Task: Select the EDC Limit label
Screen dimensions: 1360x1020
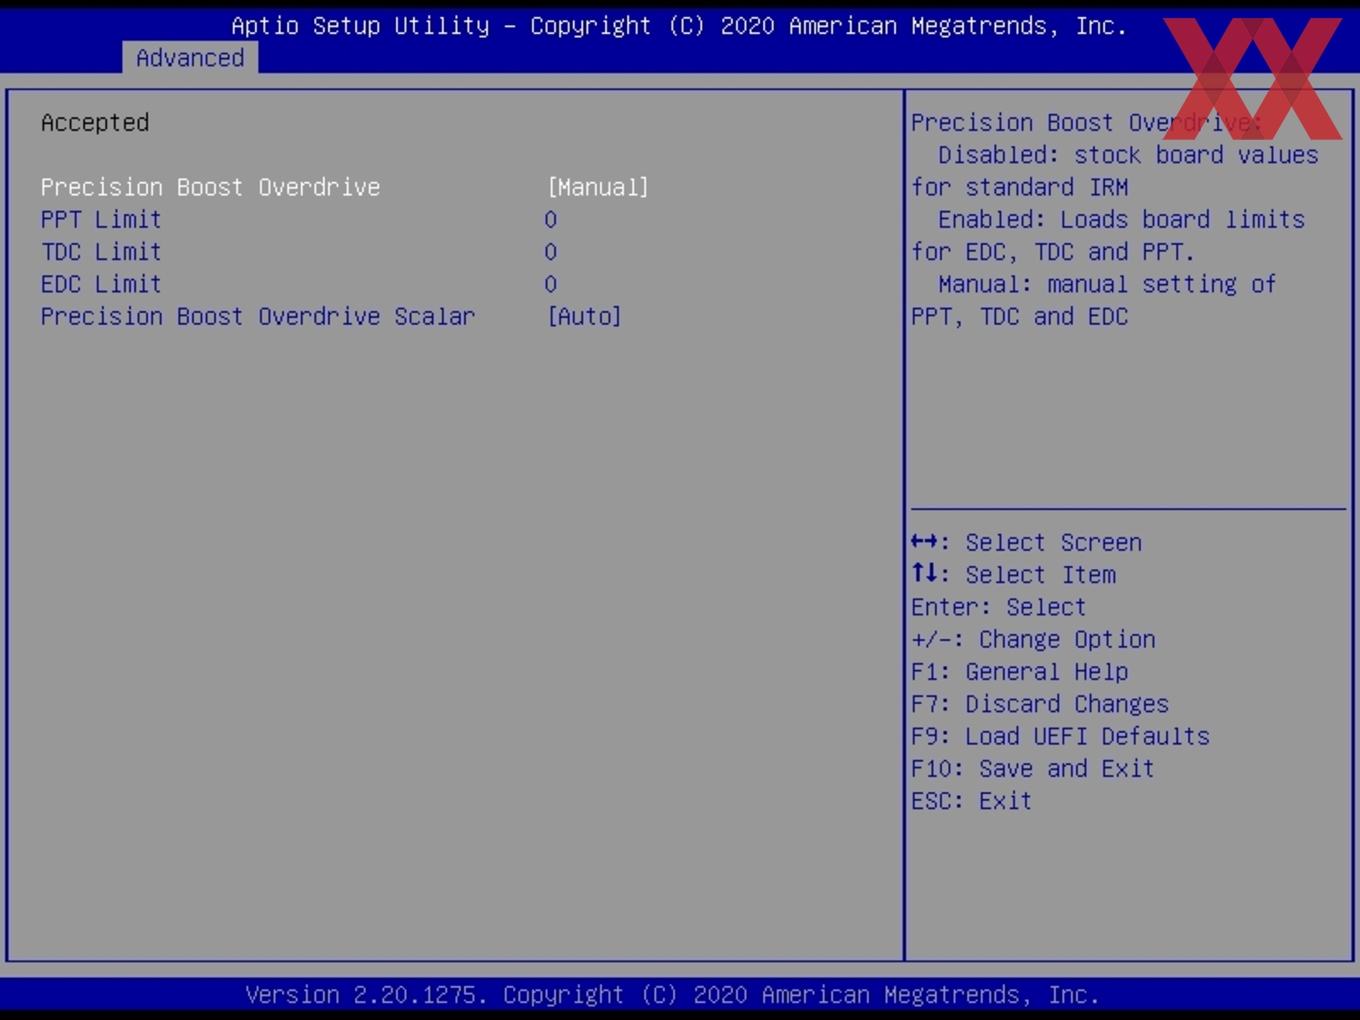Action: [101, 284]
